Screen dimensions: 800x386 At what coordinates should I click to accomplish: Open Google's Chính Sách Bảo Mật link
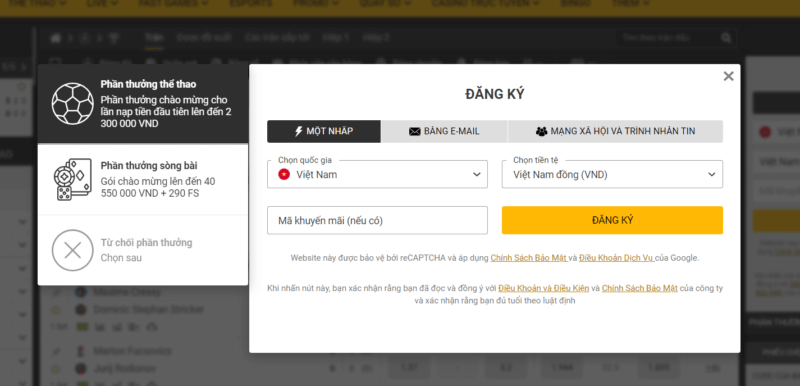pyautogui.click(x=529, y=258)
